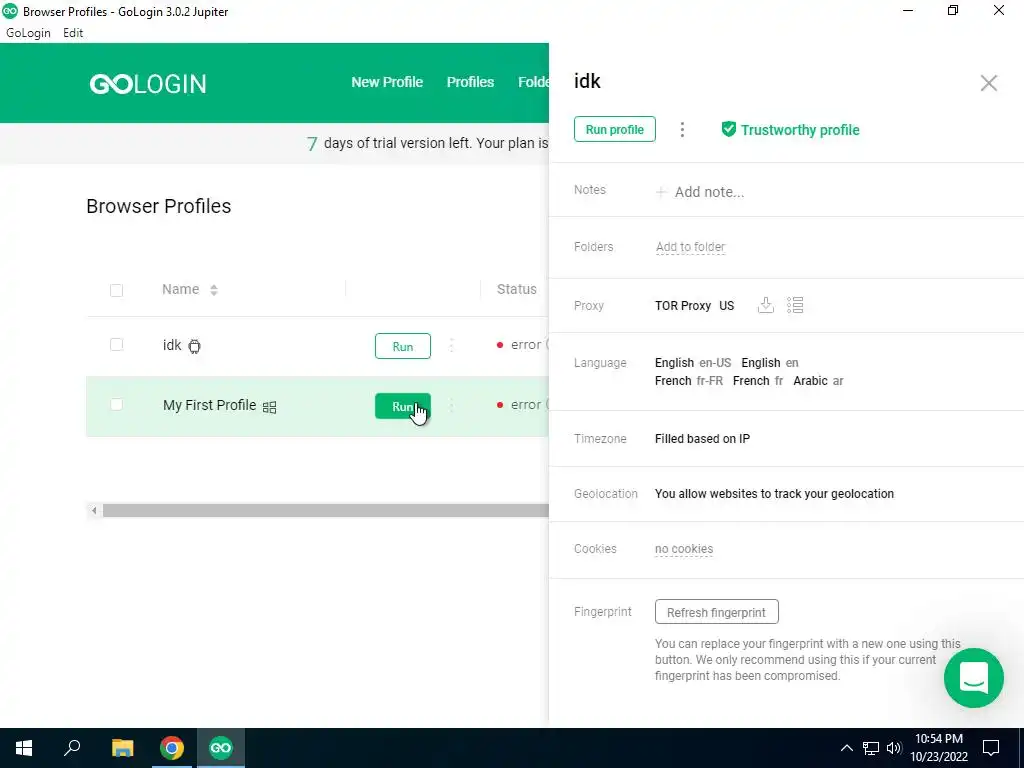The width and height of the screenshot is (1024, 768).
Task: Click Add note field
Action: coord(709,192)
